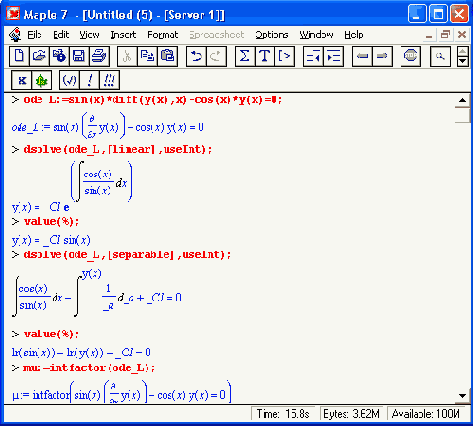Open the Insert menu
Screen dimensions: 473x426
pos(123,35)
